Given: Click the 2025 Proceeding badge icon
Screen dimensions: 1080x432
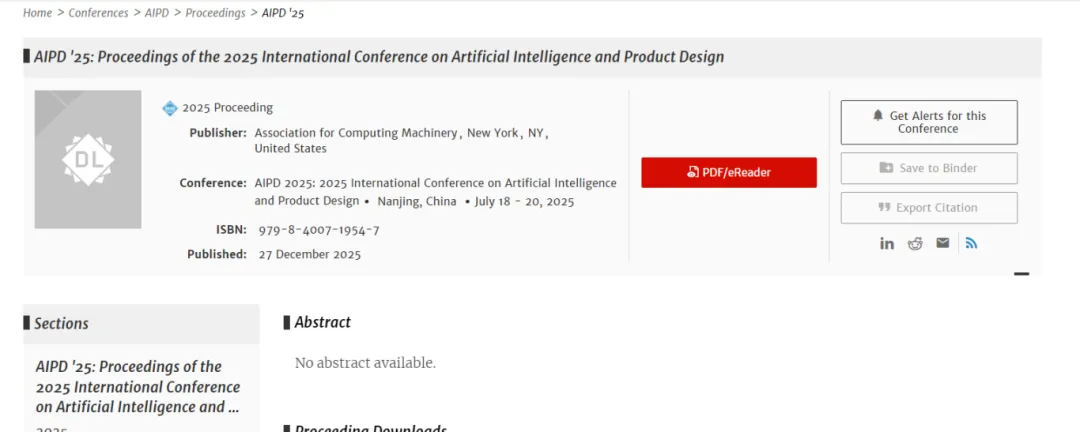Looking at the screenshot, I should (x=170, y=108).
